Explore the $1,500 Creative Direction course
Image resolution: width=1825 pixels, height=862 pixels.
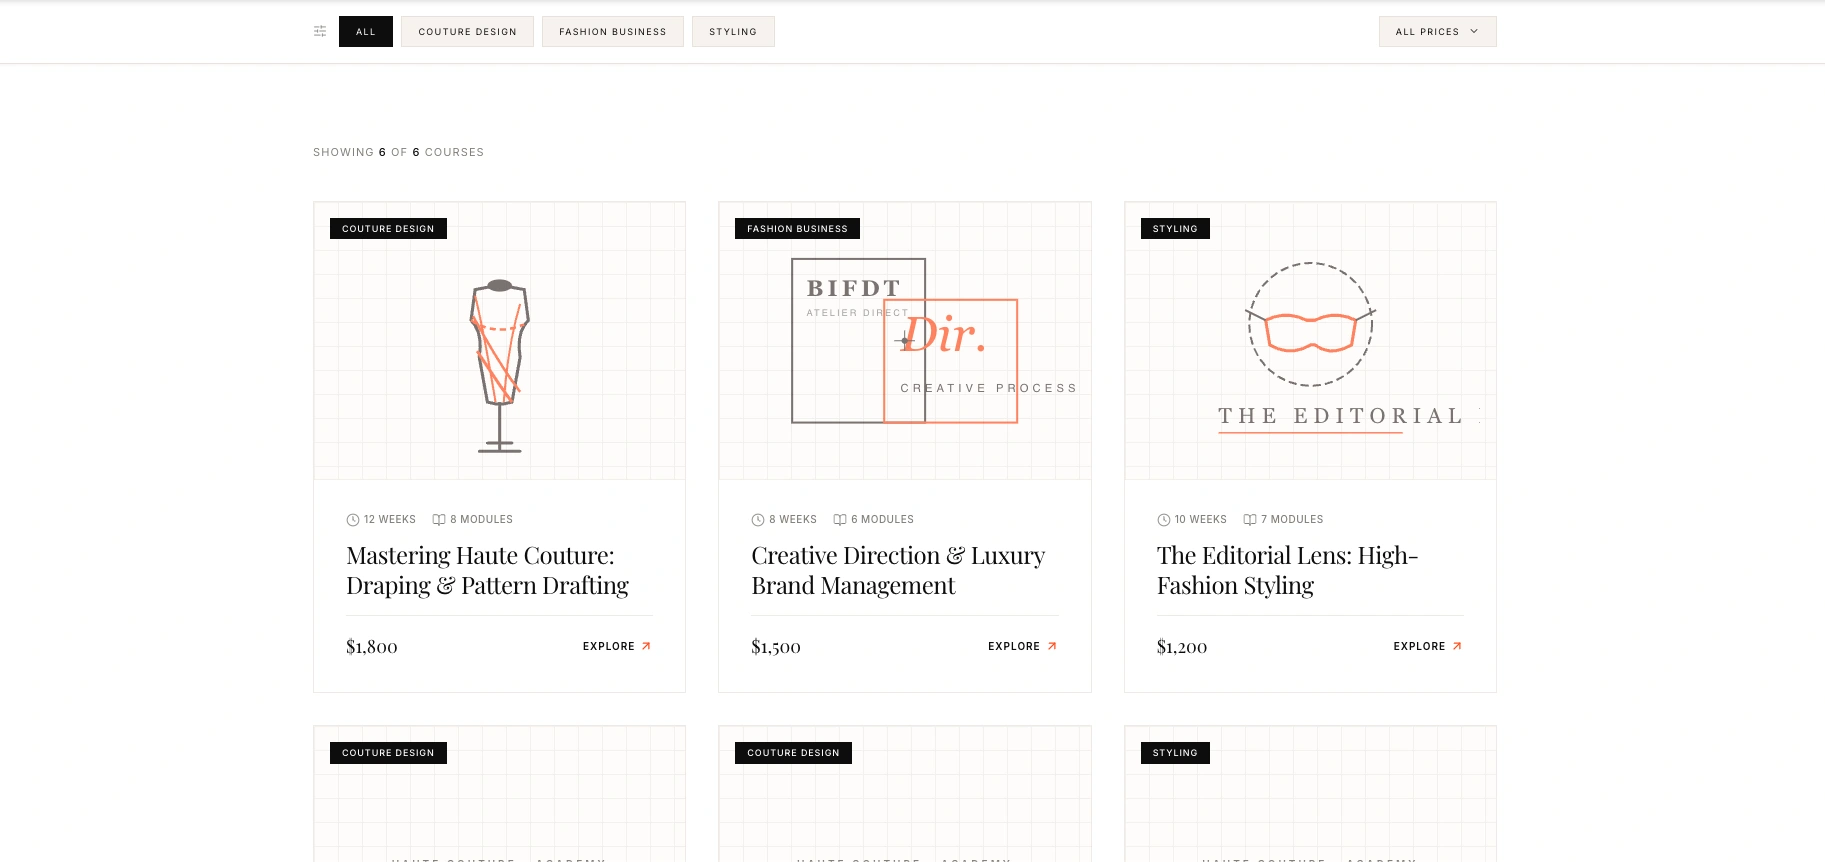coord(1022,646)
